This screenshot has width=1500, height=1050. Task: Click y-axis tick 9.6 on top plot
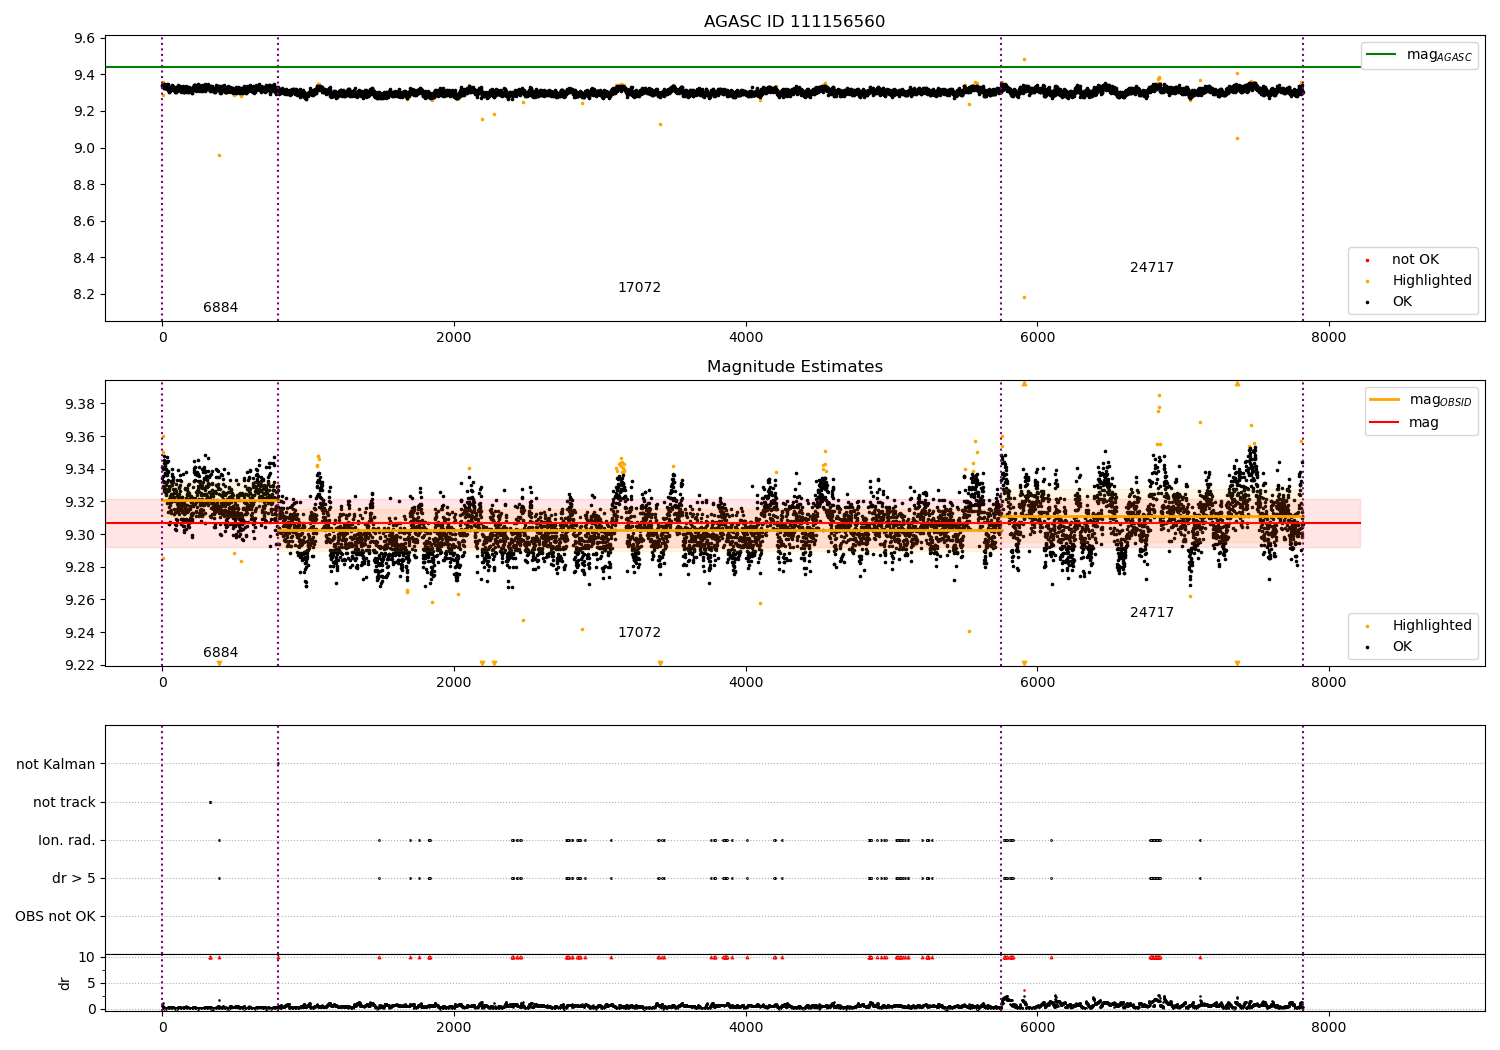coord(85,39)
